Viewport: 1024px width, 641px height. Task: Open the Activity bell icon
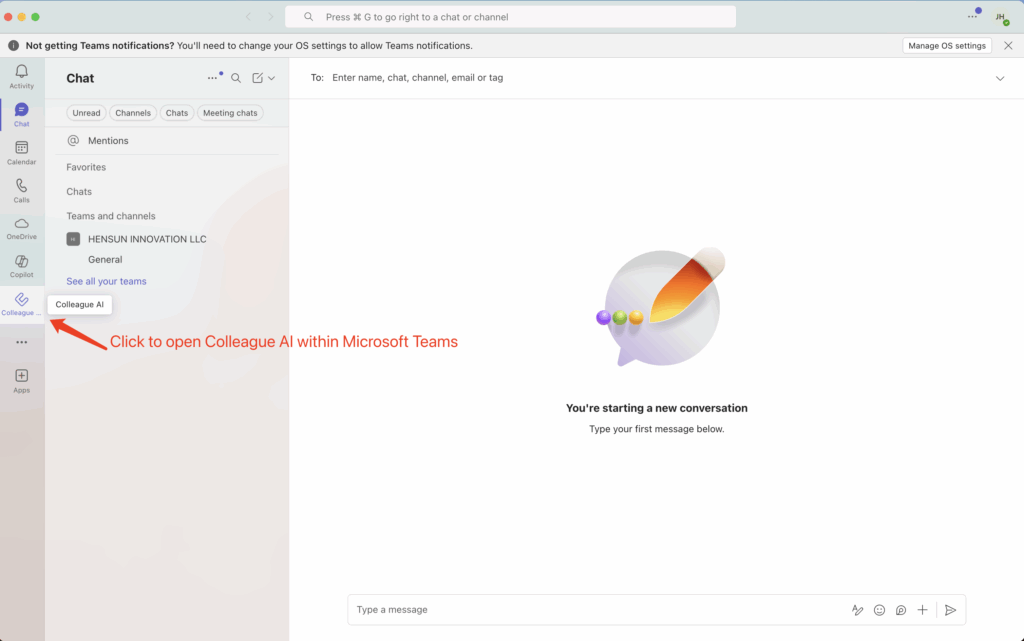21,72
